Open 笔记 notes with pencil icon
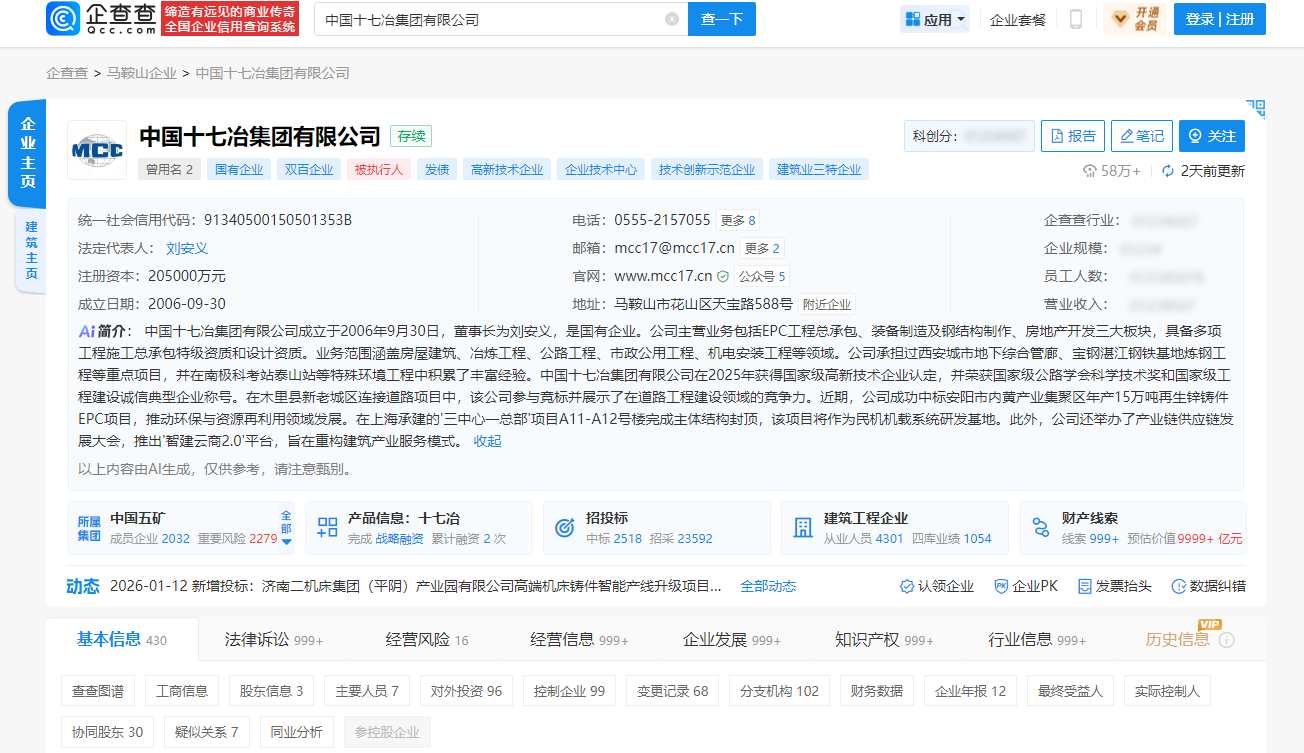Screen dimensions: 1304x753 coord(1141,136)
